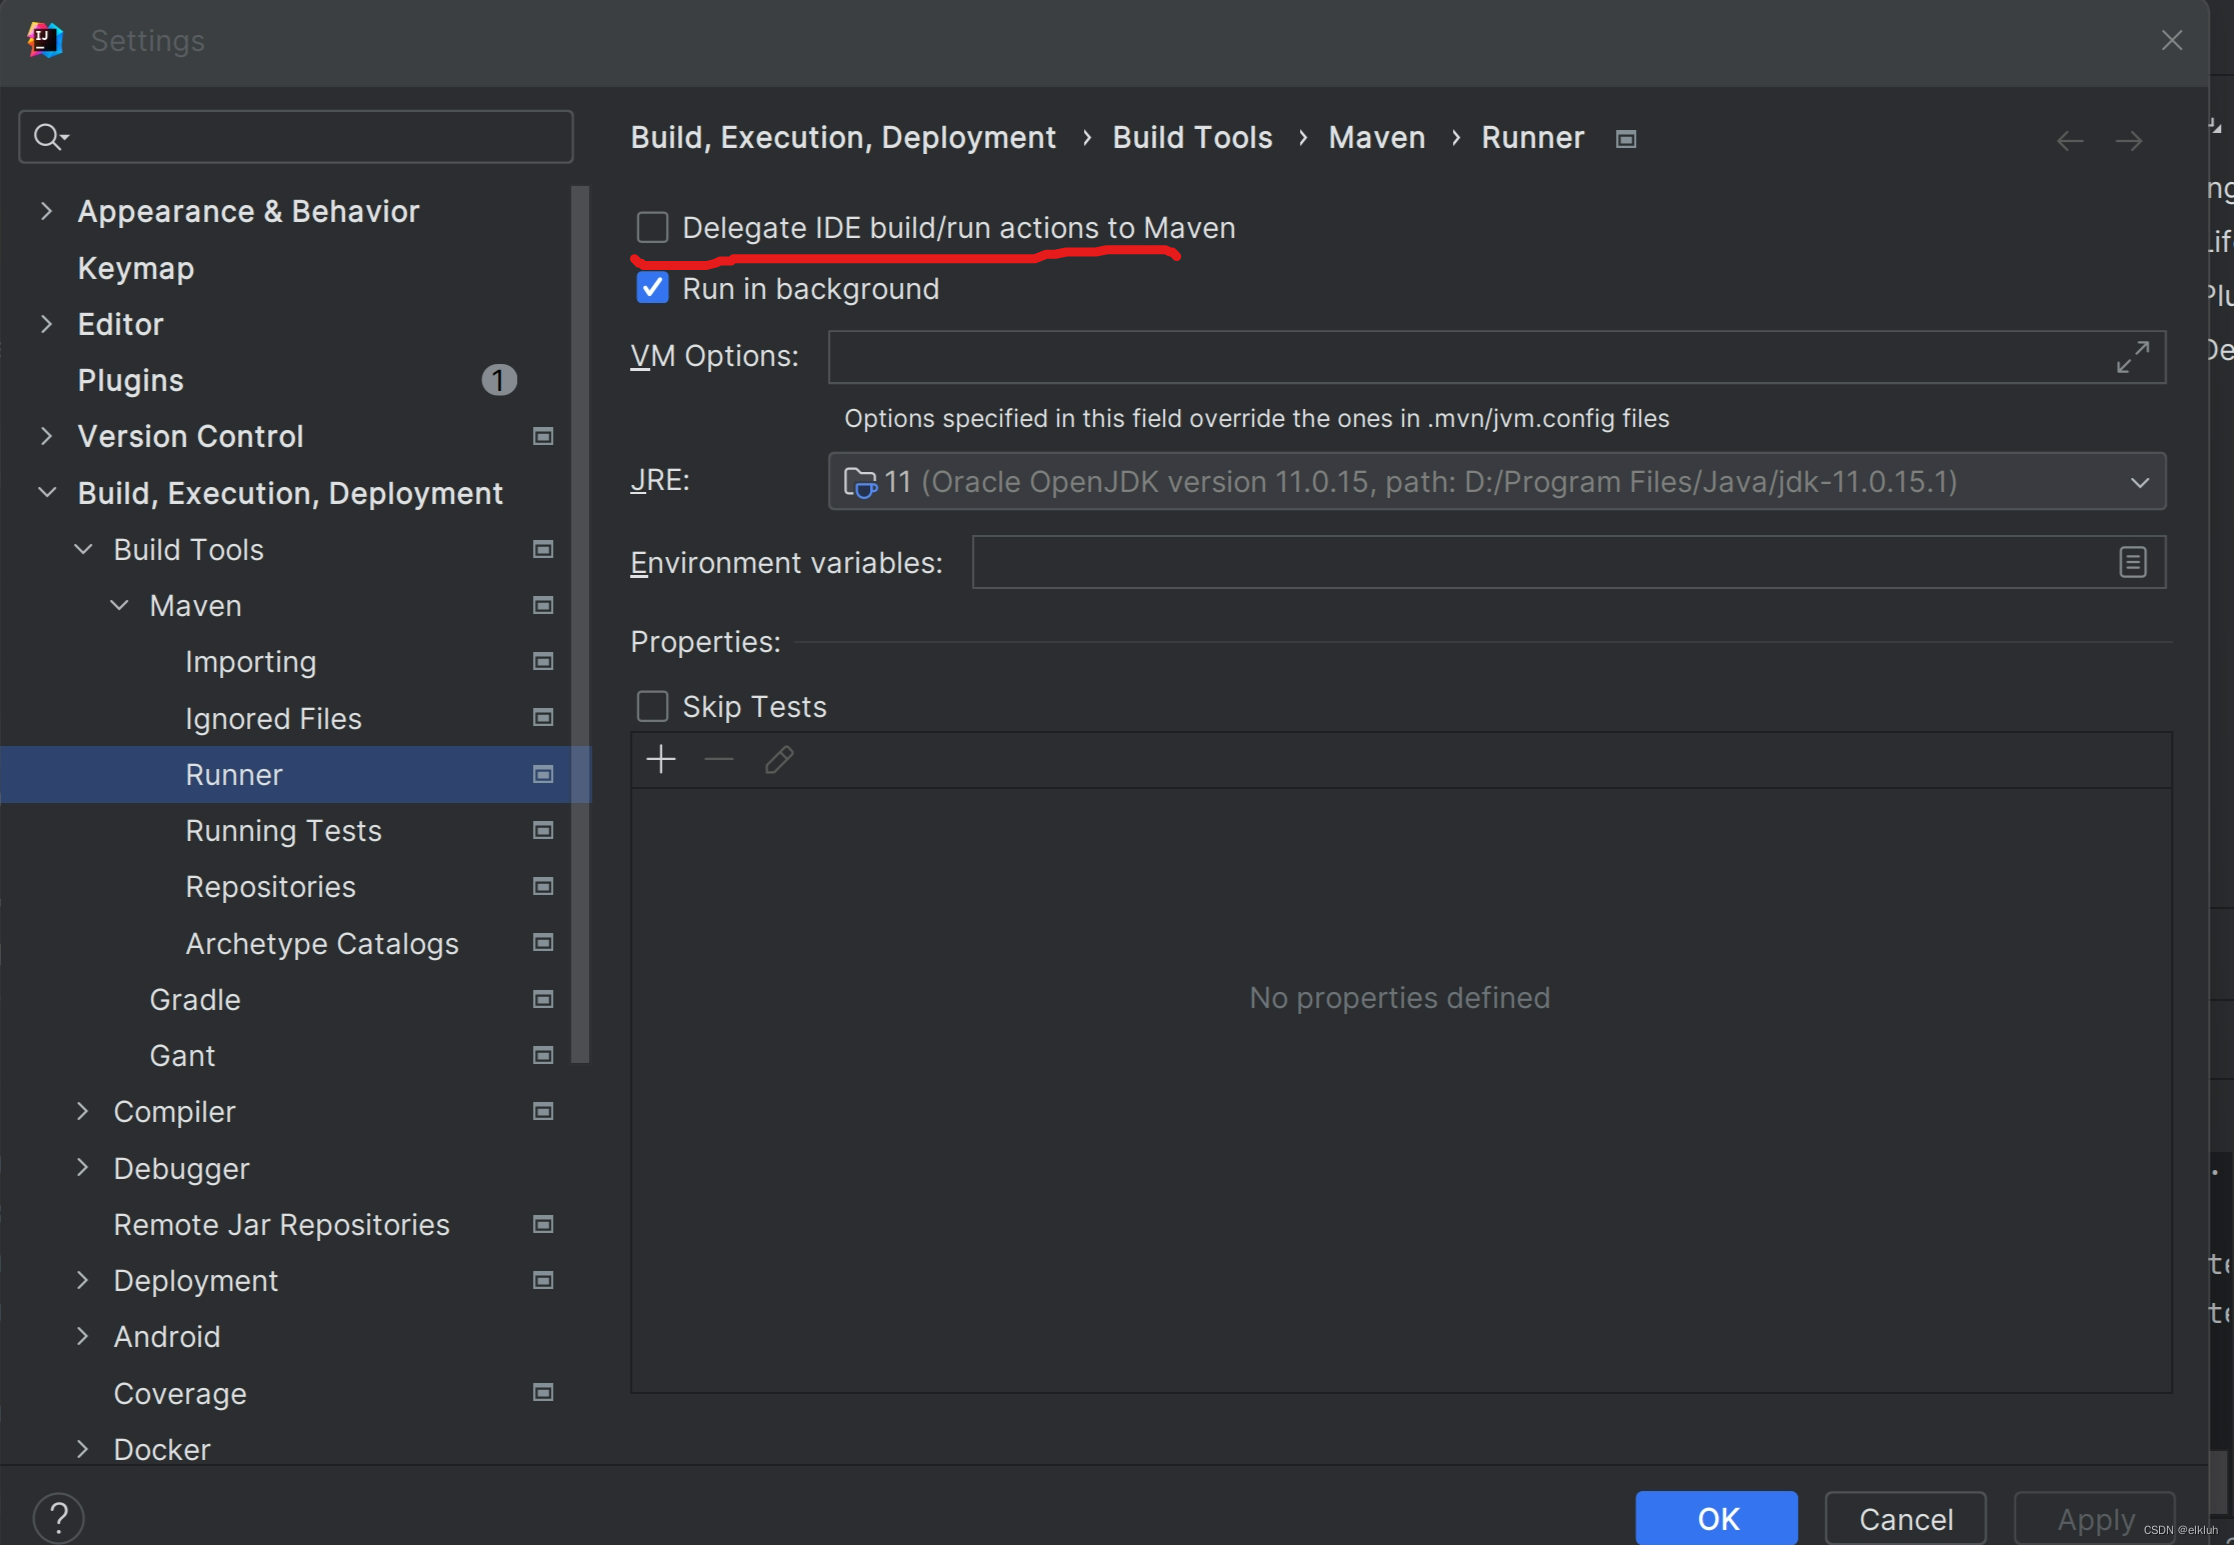Expand the Compiler section
Image resolution: width=2234 pixels, height=1545 pixels.
tap(83, 1111)
